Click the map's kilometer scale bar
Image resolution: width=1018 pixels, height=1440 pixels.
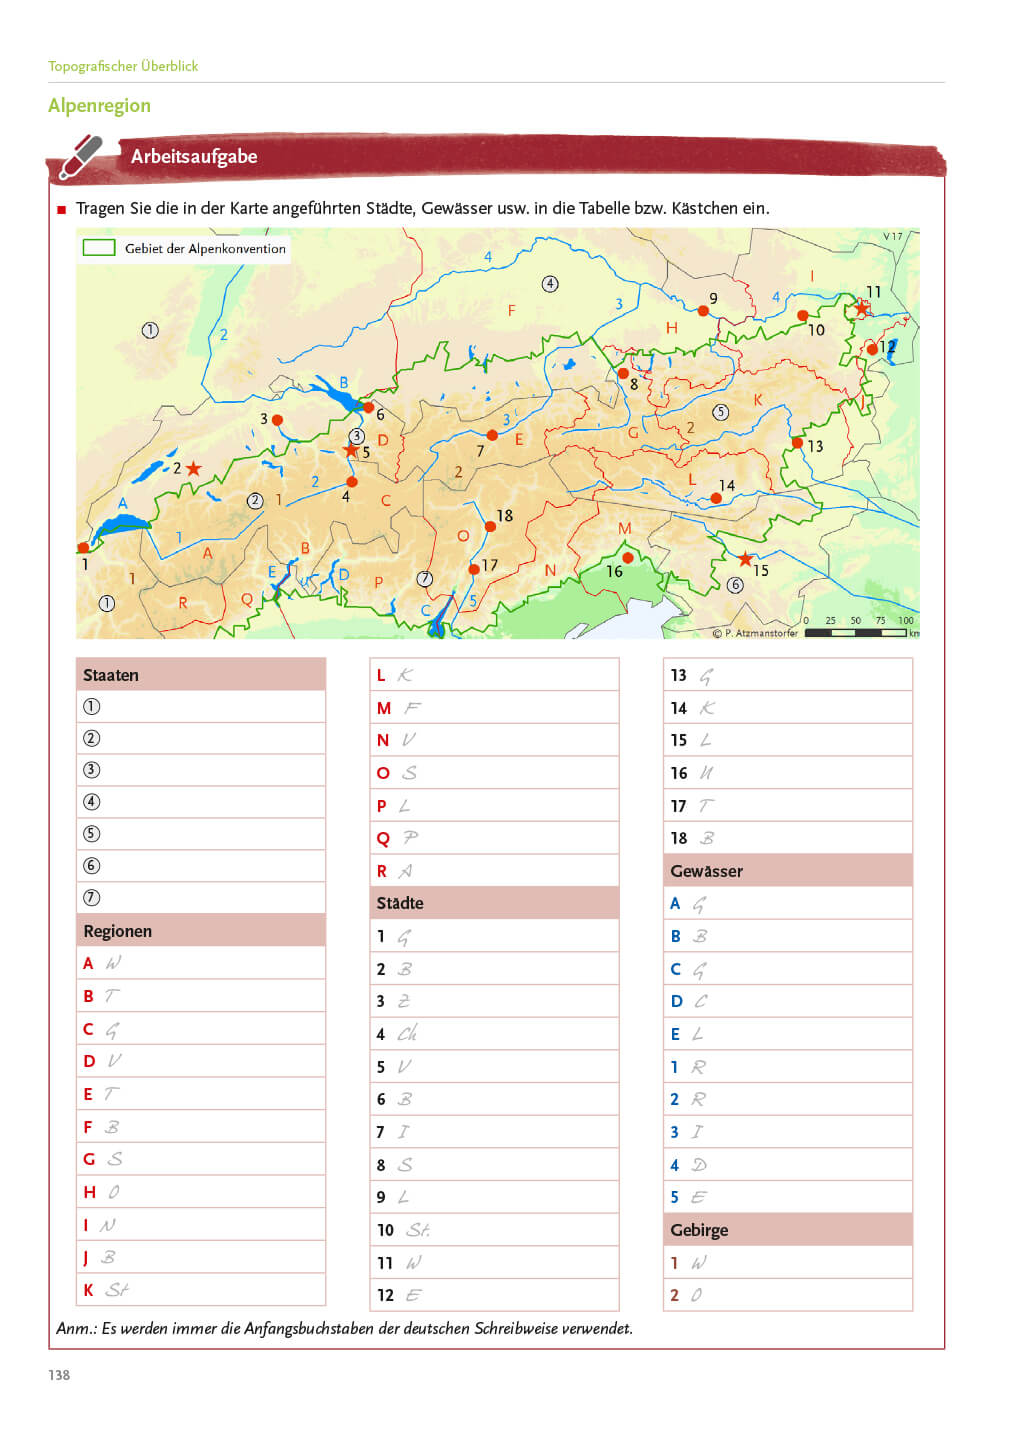pyautogui.click(x=856, y=633)
